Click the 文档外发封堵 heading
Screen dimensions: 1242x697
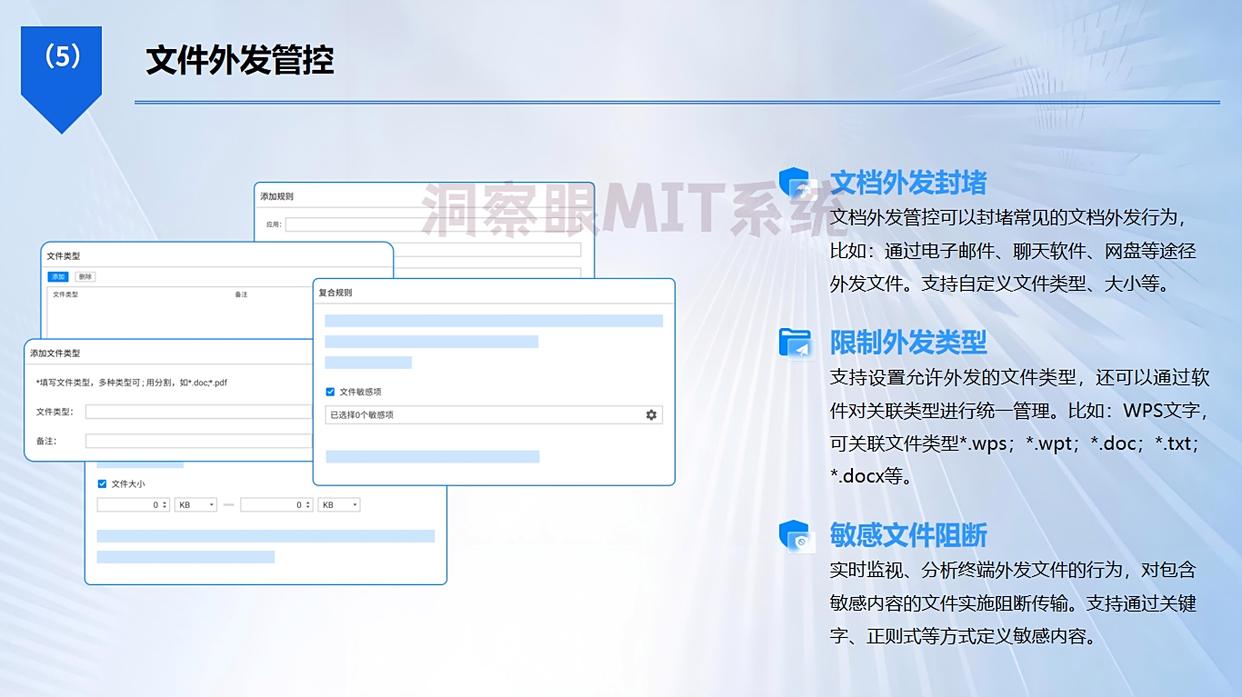(x=908, y=183)
